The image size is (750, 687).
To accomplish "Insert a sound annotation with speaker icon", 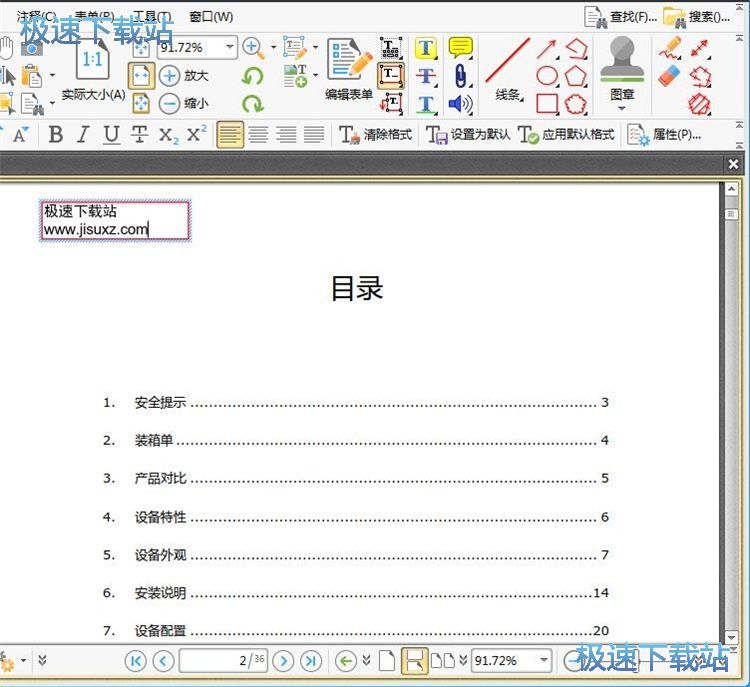I will pyautogui.click(x=461, y=104).
